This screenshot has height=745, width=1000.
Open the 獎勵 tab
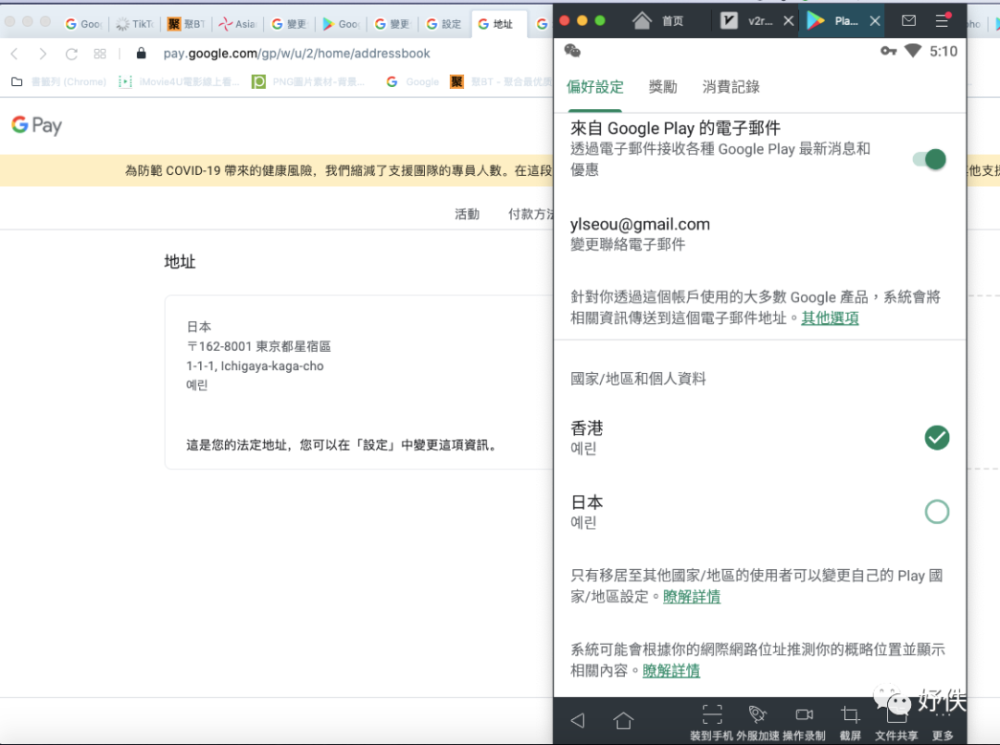pos(663,87)
